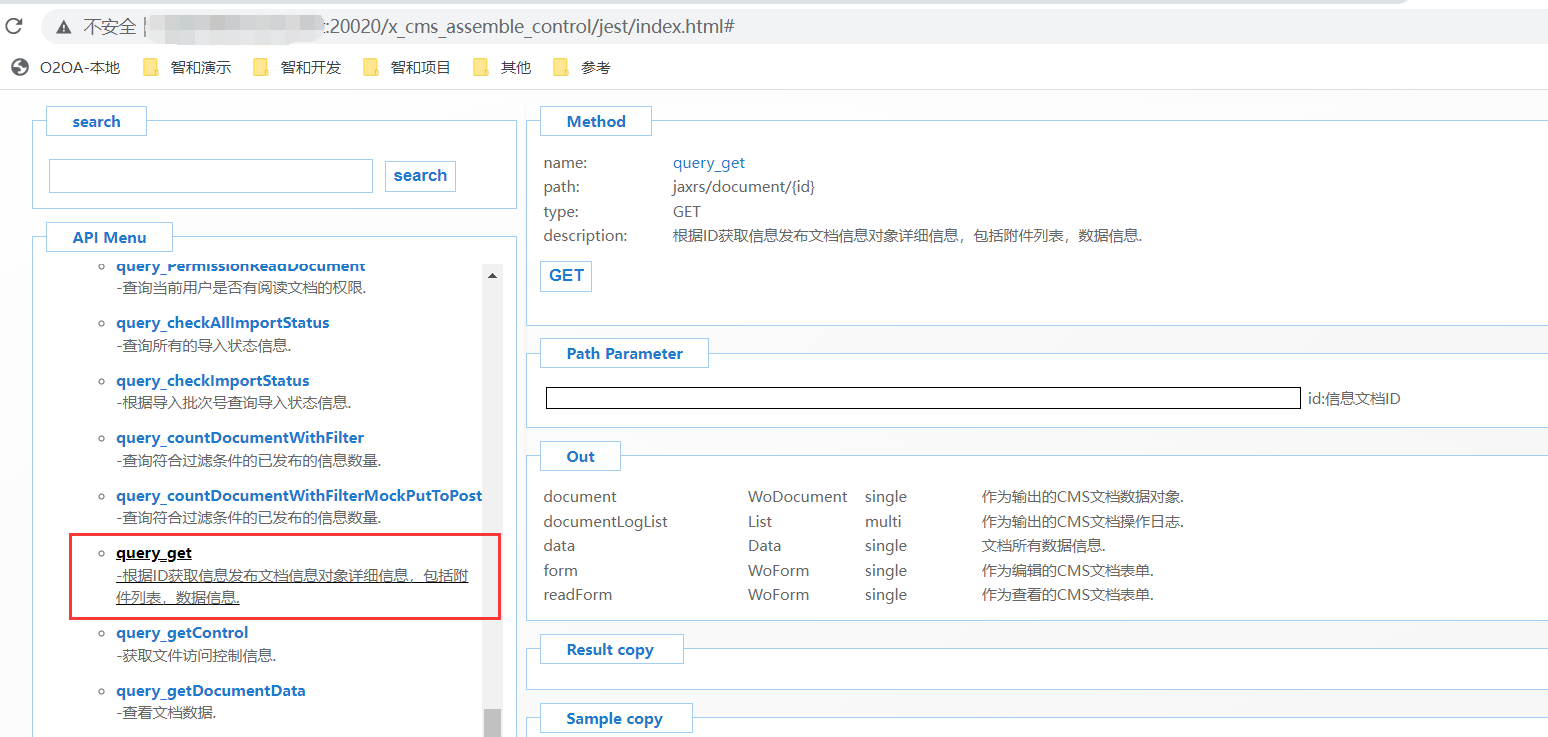Click the browser reload icon

tap(14, 26)
